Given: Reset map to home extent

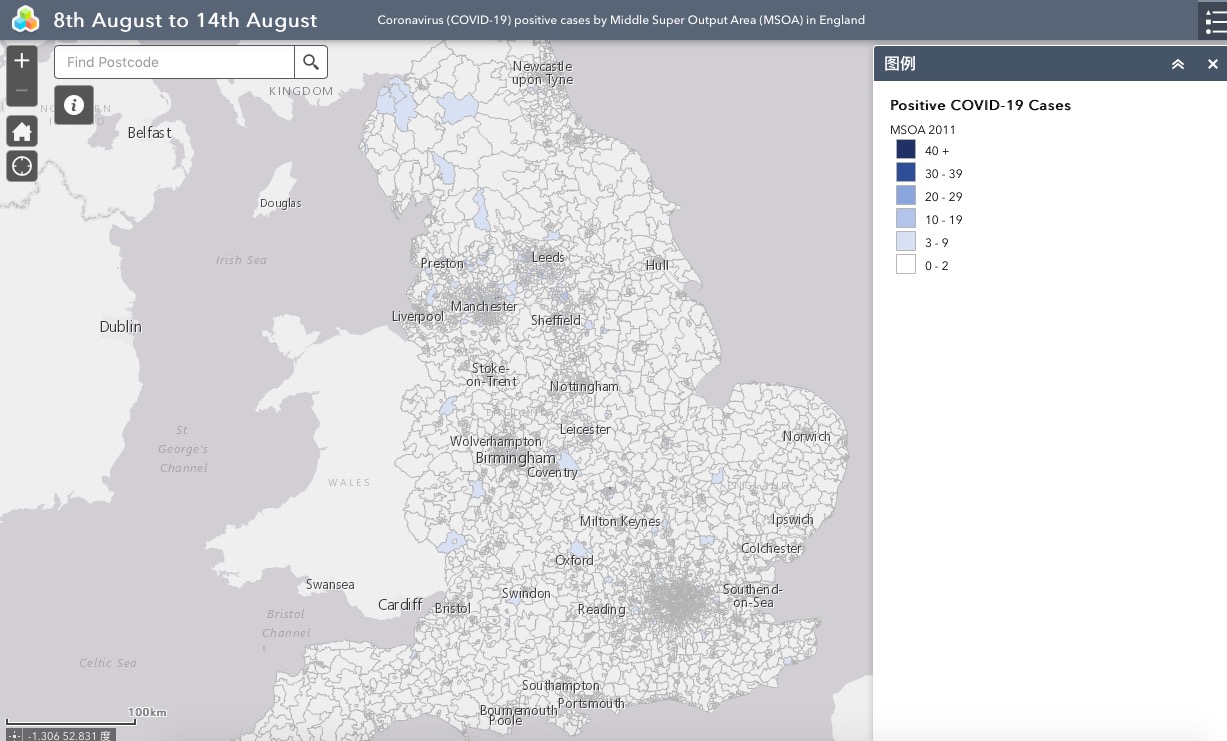Looking at the screenshot, I should [x=22, y=131].
